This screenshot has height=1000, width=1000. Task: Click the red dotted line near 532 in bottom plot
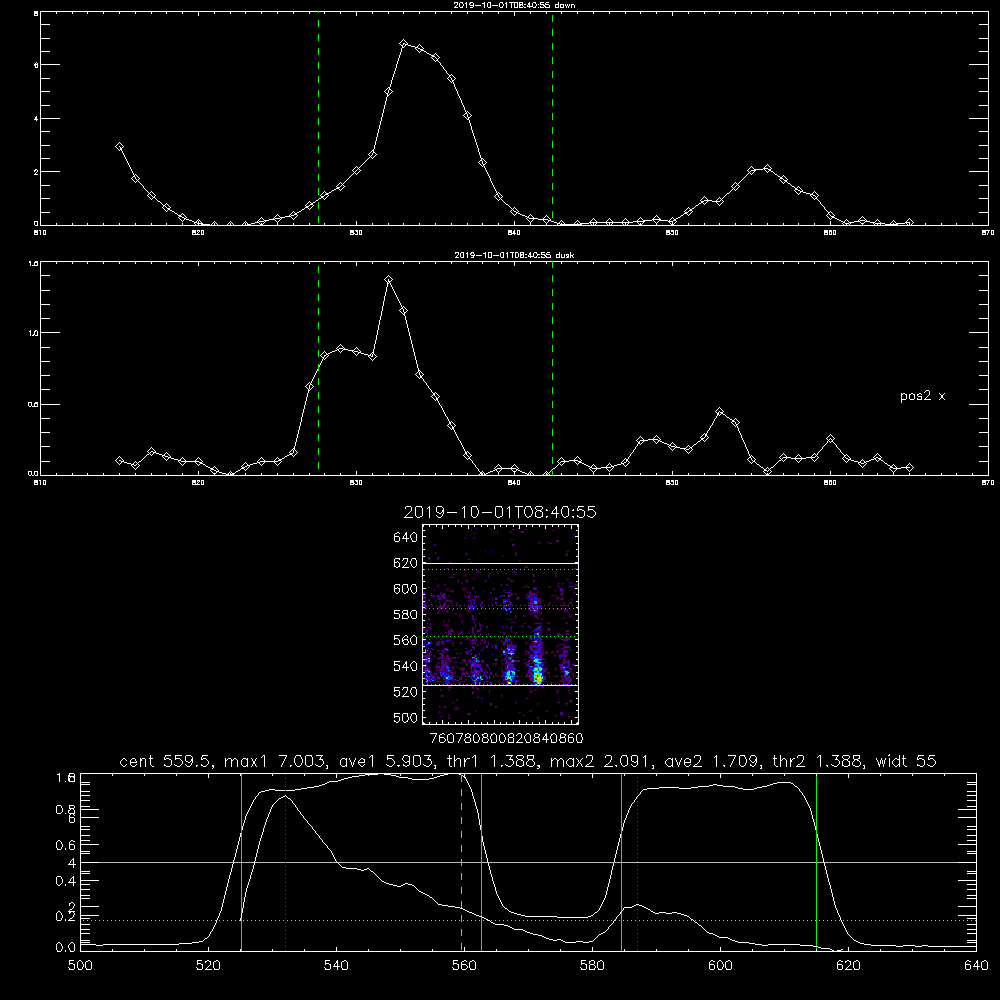(286, 862)
